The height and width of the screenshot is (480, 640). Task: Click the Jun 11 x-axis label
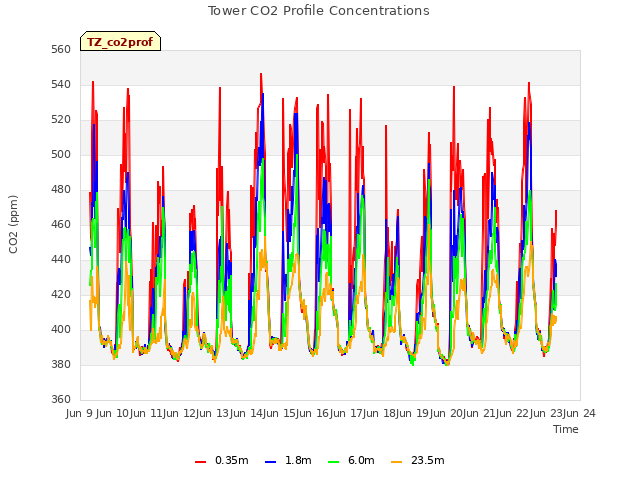pos(145,414)
